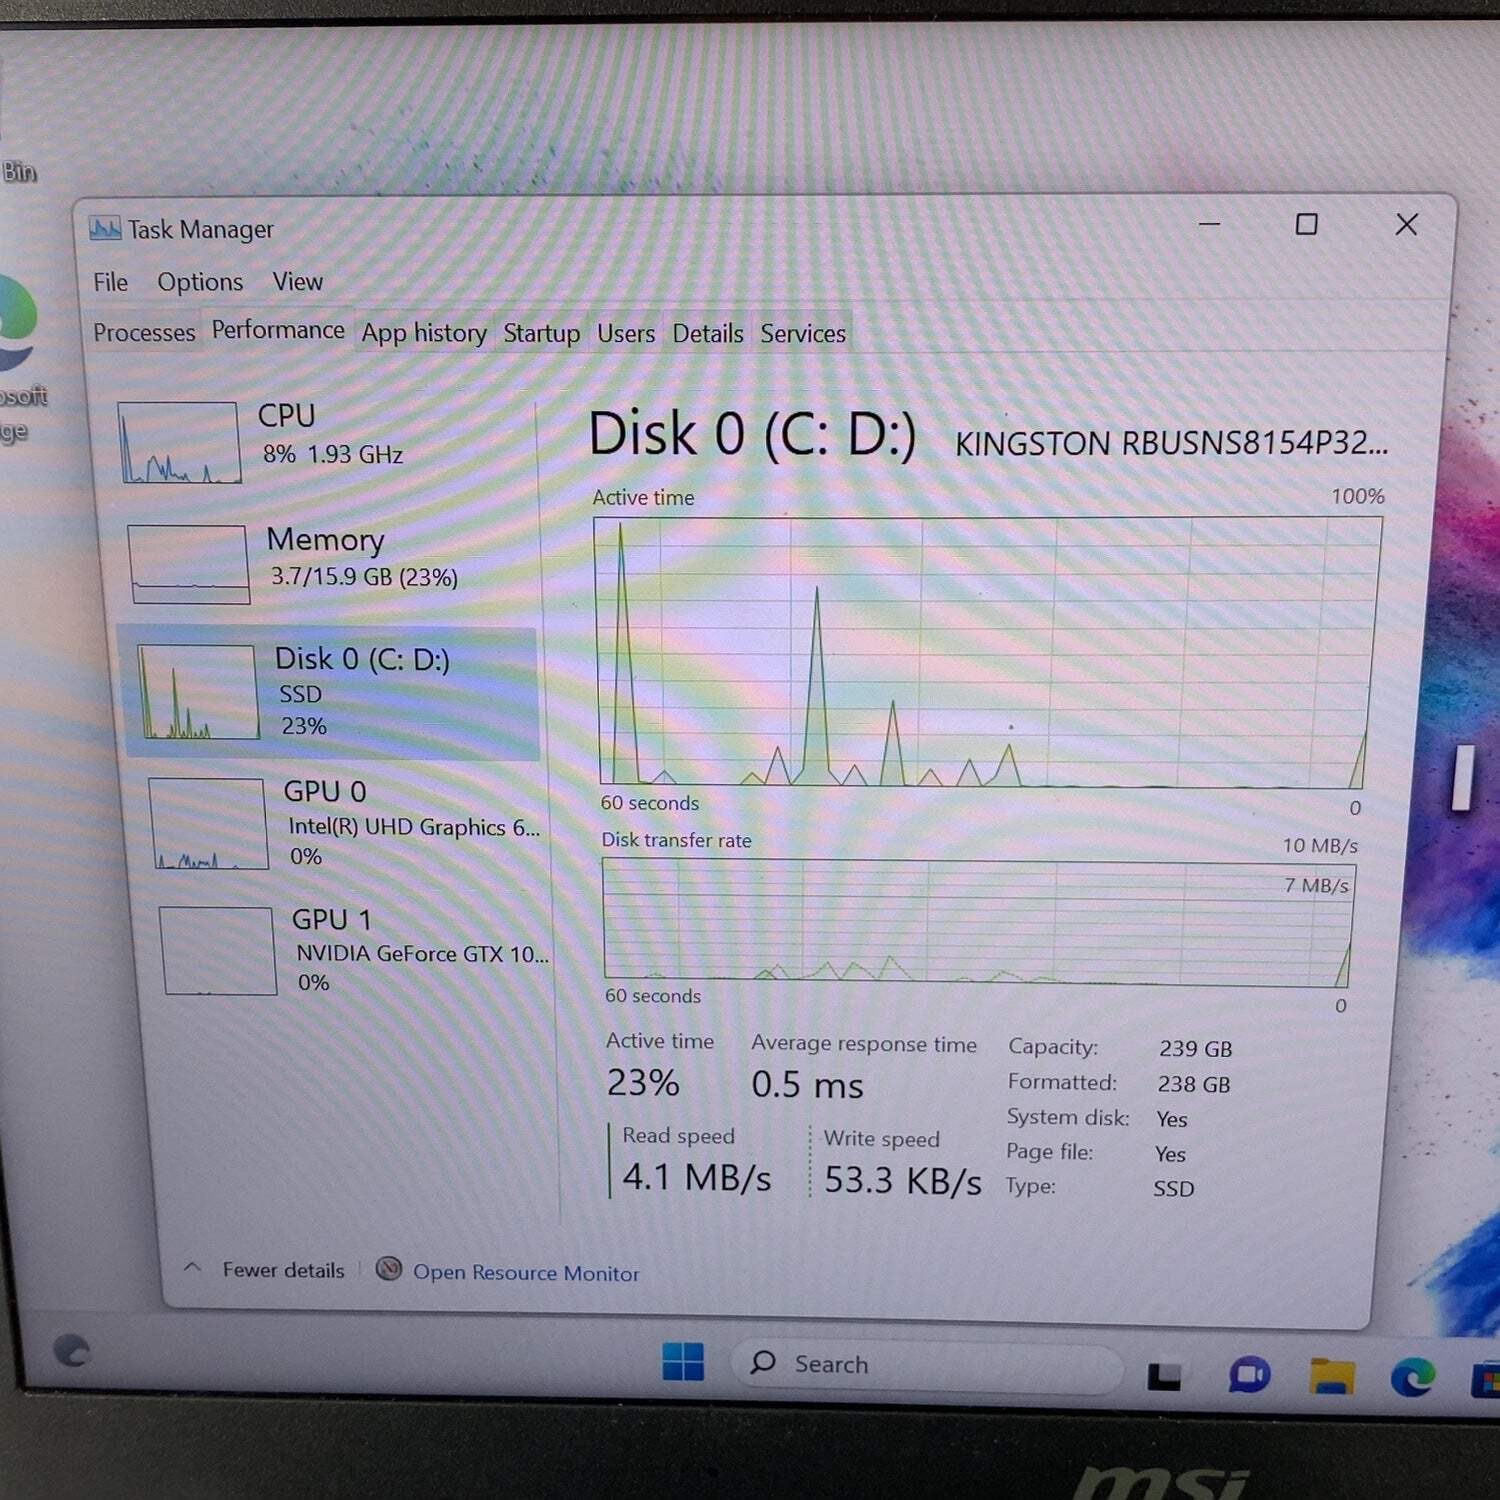Click the 53.3 KB/s write speed value
The width and height of the screenshot is (1500, 1500).
click(x=903, y=1181)
